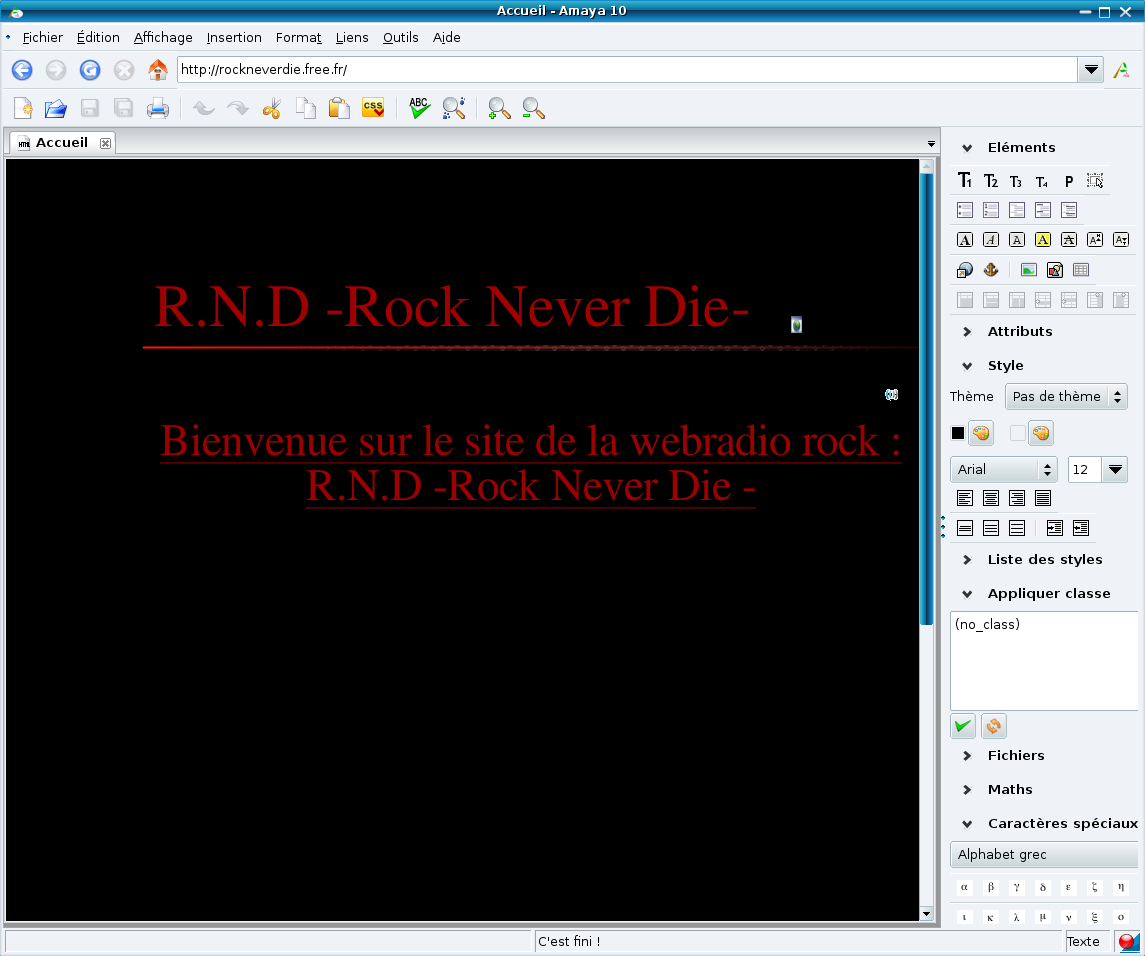Open the Thème dropdown
The height and width of the screenshot is (956, 1145).
pos(1066,397)
